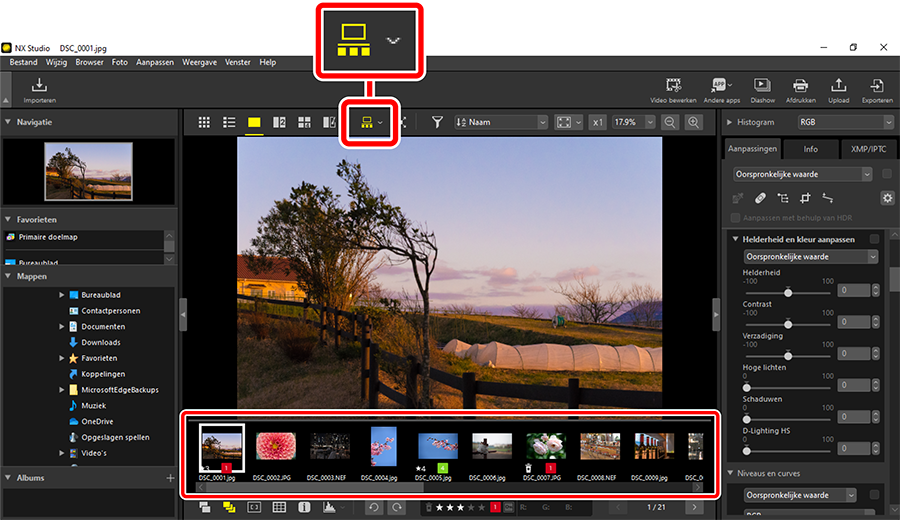Rotate image counterclockwise
The height and width of the screenshot is (520, 900).
click(374, 507)
